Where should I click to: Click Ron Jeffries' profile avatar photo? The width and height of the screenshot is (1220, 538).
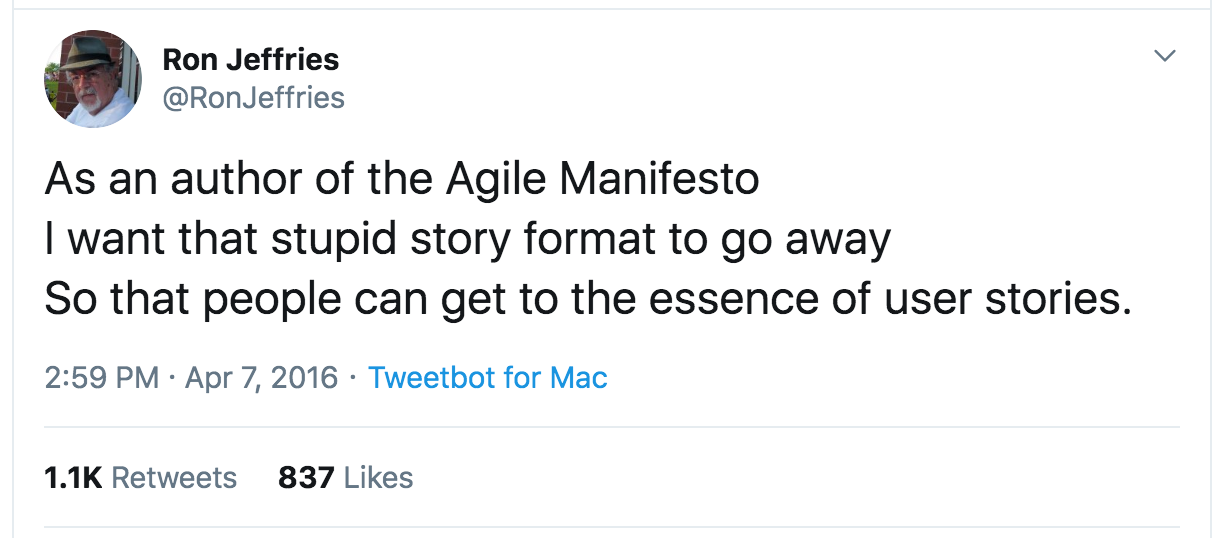point(93,78)
